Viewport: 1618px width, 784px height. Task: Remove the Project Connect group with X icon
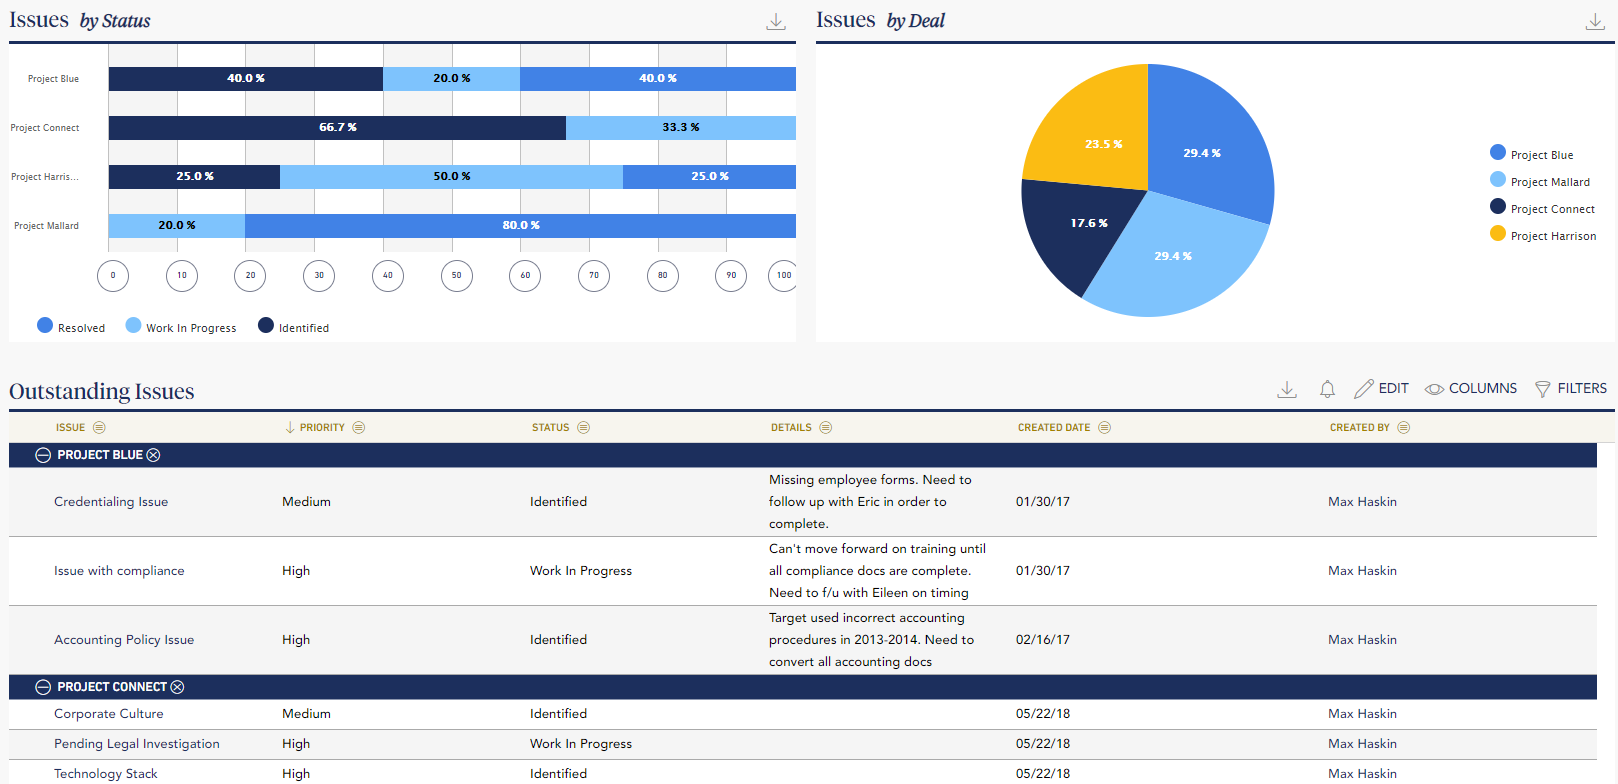coord(177,687)
